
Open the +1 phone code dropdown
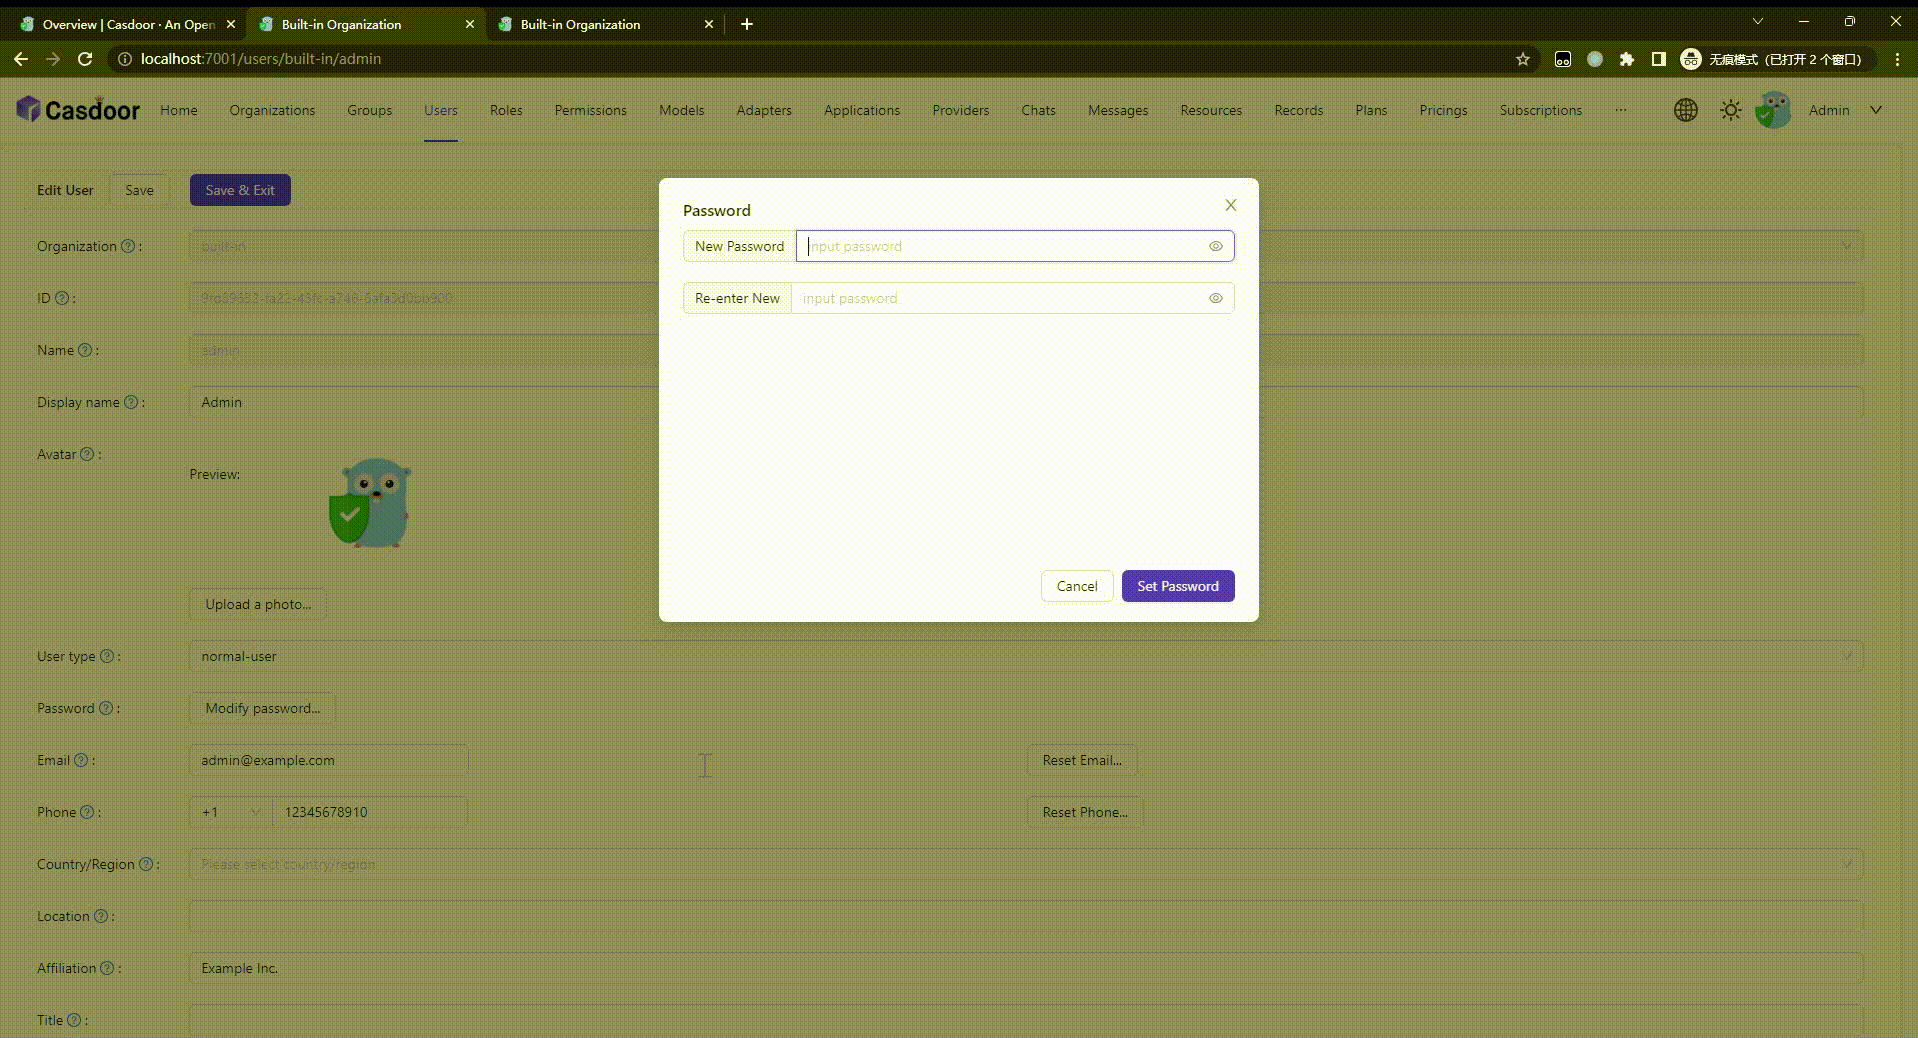coord(228,812)
